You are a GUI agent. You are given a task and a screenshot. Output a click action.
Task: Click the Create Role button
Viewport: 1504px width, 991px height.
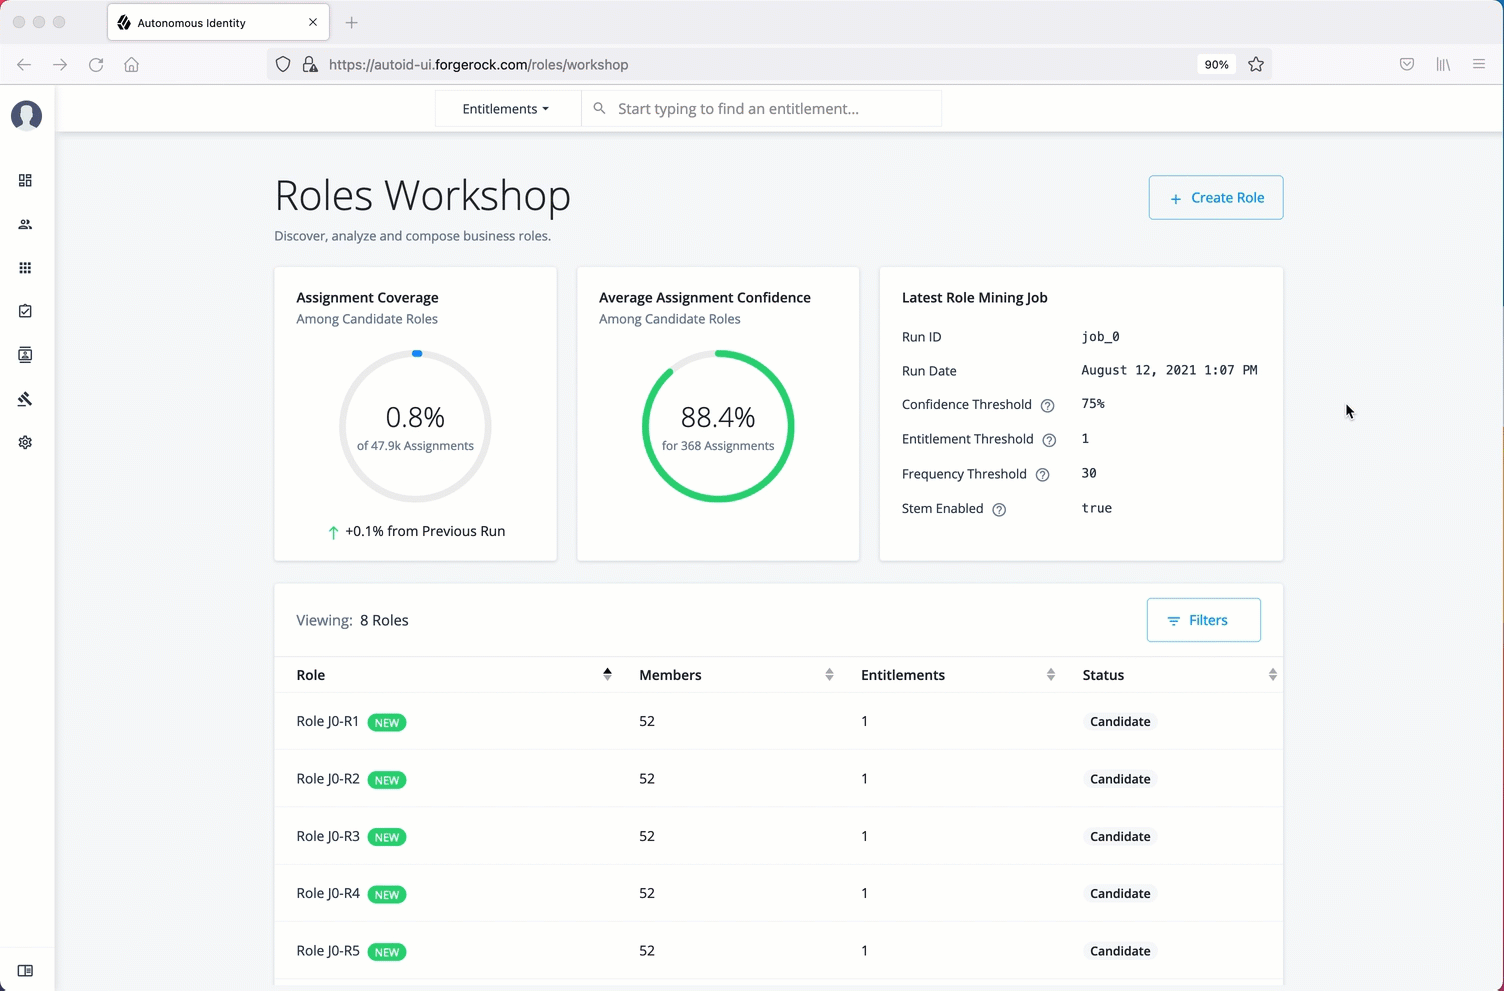click(1215, 198)
